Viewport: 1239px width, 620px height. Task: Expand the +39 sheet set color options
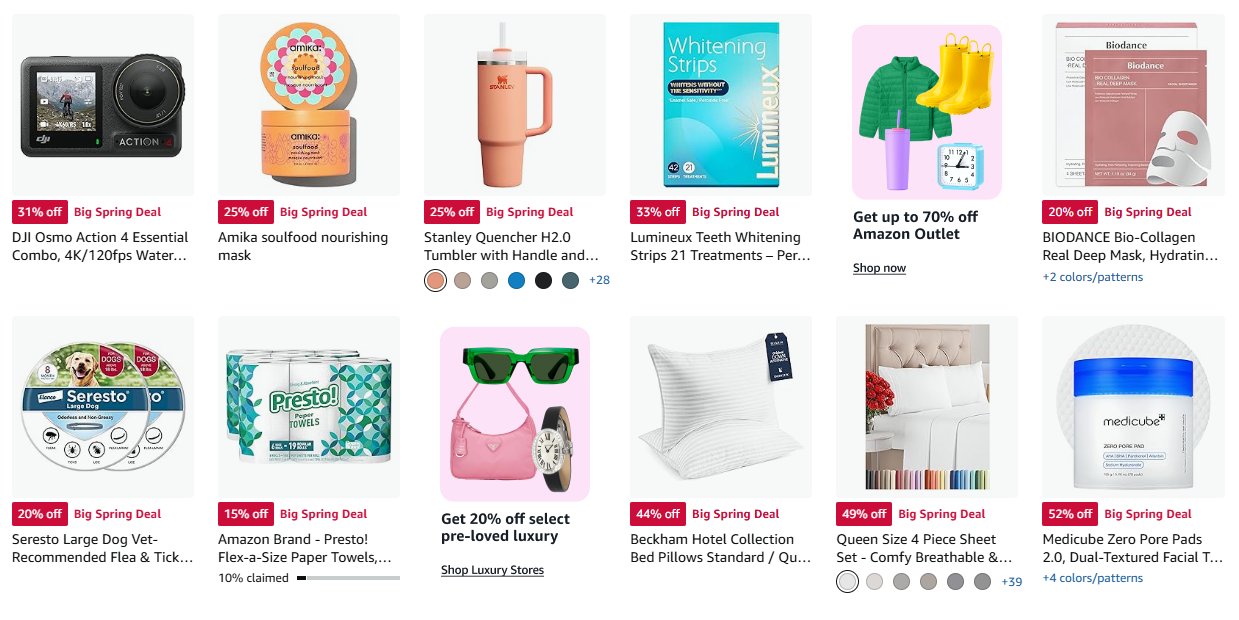click(x=1011, y=582)
